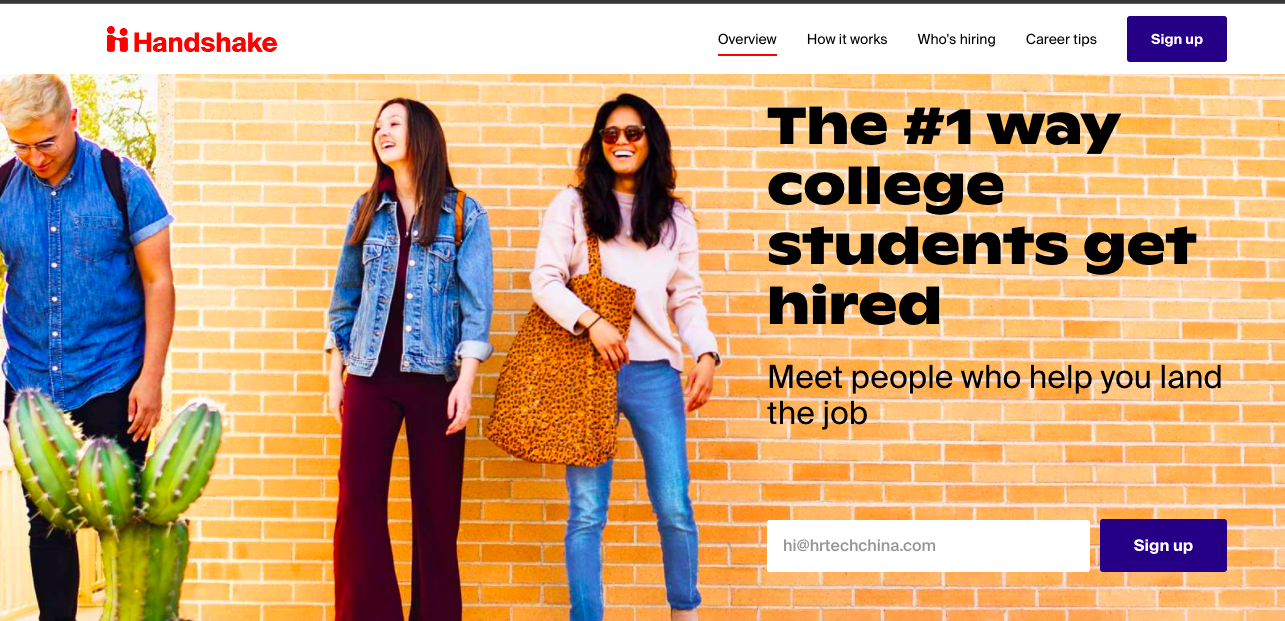1285x621 pixels.
Task: Select the Career tips nav link
Action: (x=1061, y=39)
